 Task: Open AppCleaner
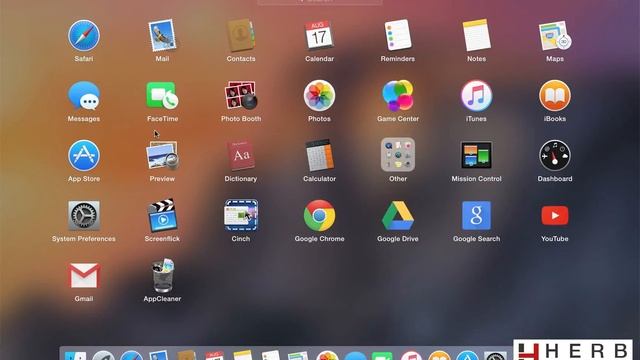tap(162, 276)
